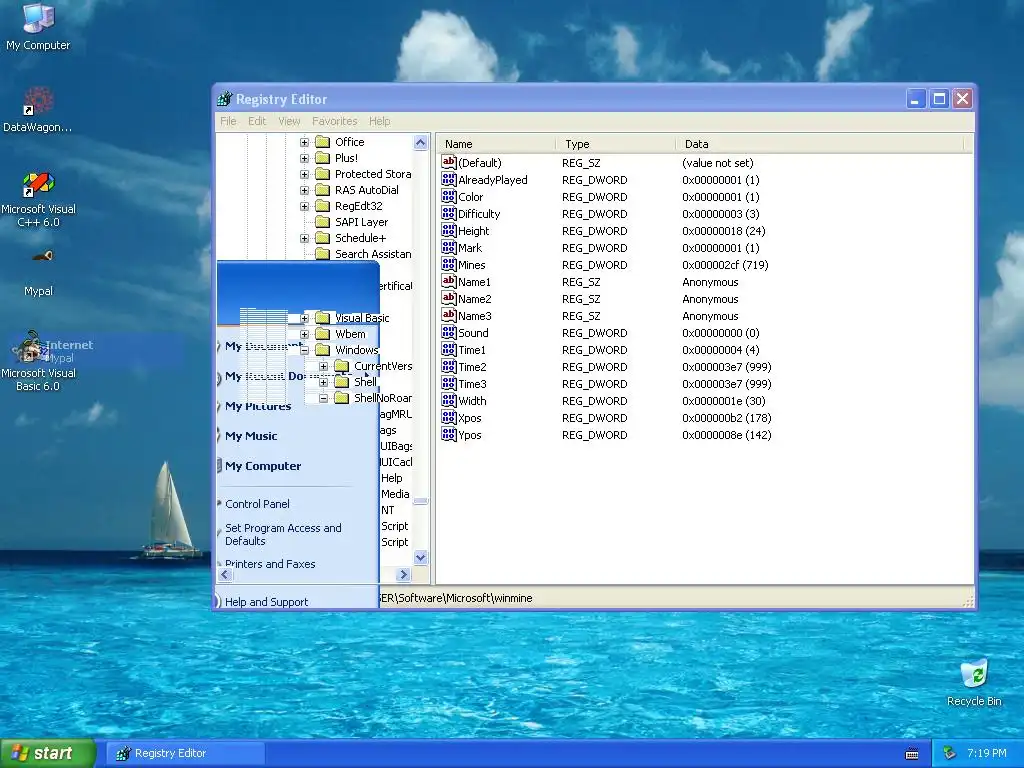Click tree pane scroll up arrow
This screenshot has height=768, width=1024.
click(x=421, y=142)
